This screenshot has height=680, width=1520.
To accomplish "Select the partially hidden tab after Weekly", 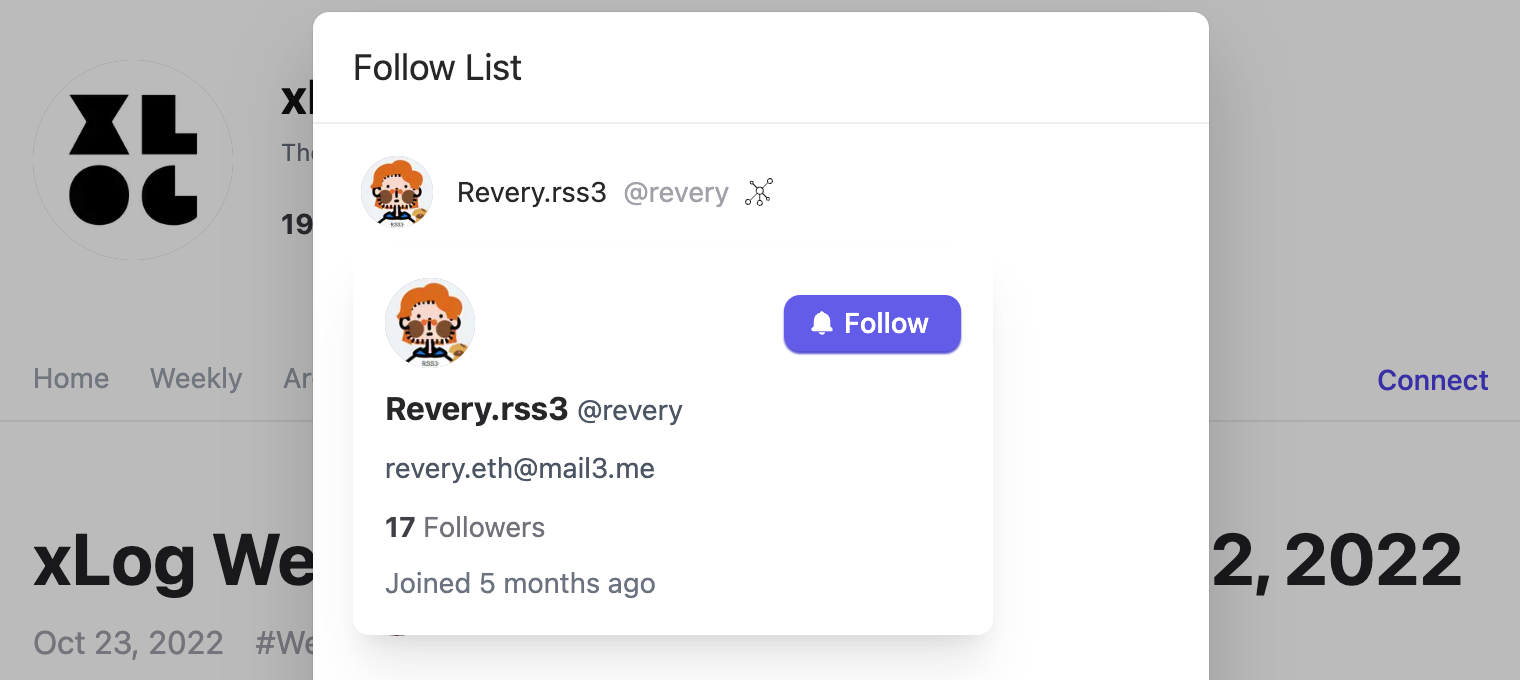I will tap(297, 378).
